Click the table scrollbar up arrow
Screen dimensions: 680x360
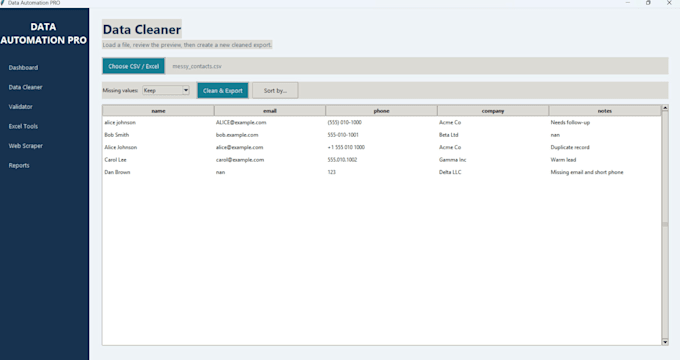click(665, 108)
